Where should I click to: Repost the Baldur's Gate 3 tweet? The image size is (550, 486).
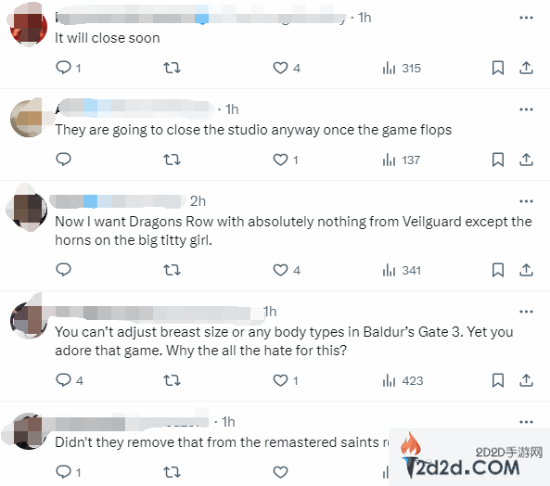point(172,380)
